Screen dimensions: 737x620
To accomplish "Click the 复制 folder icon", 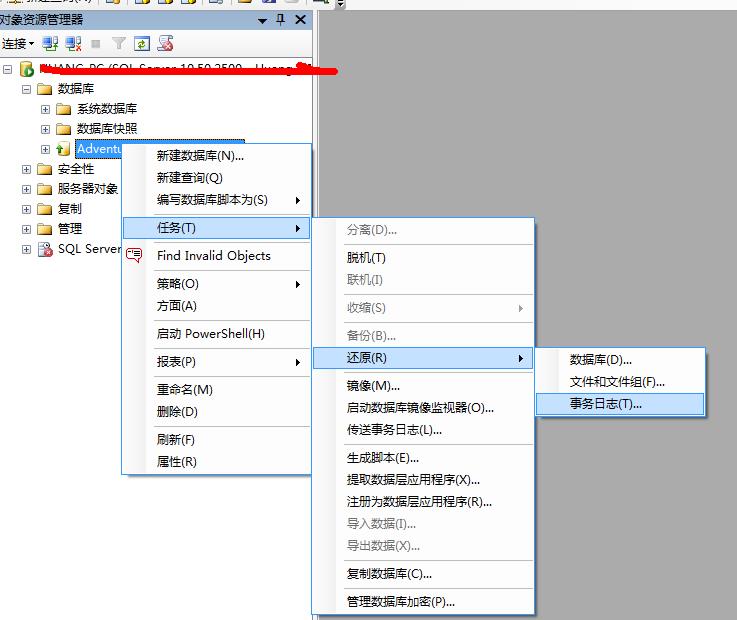I will (x=45, y=209).
